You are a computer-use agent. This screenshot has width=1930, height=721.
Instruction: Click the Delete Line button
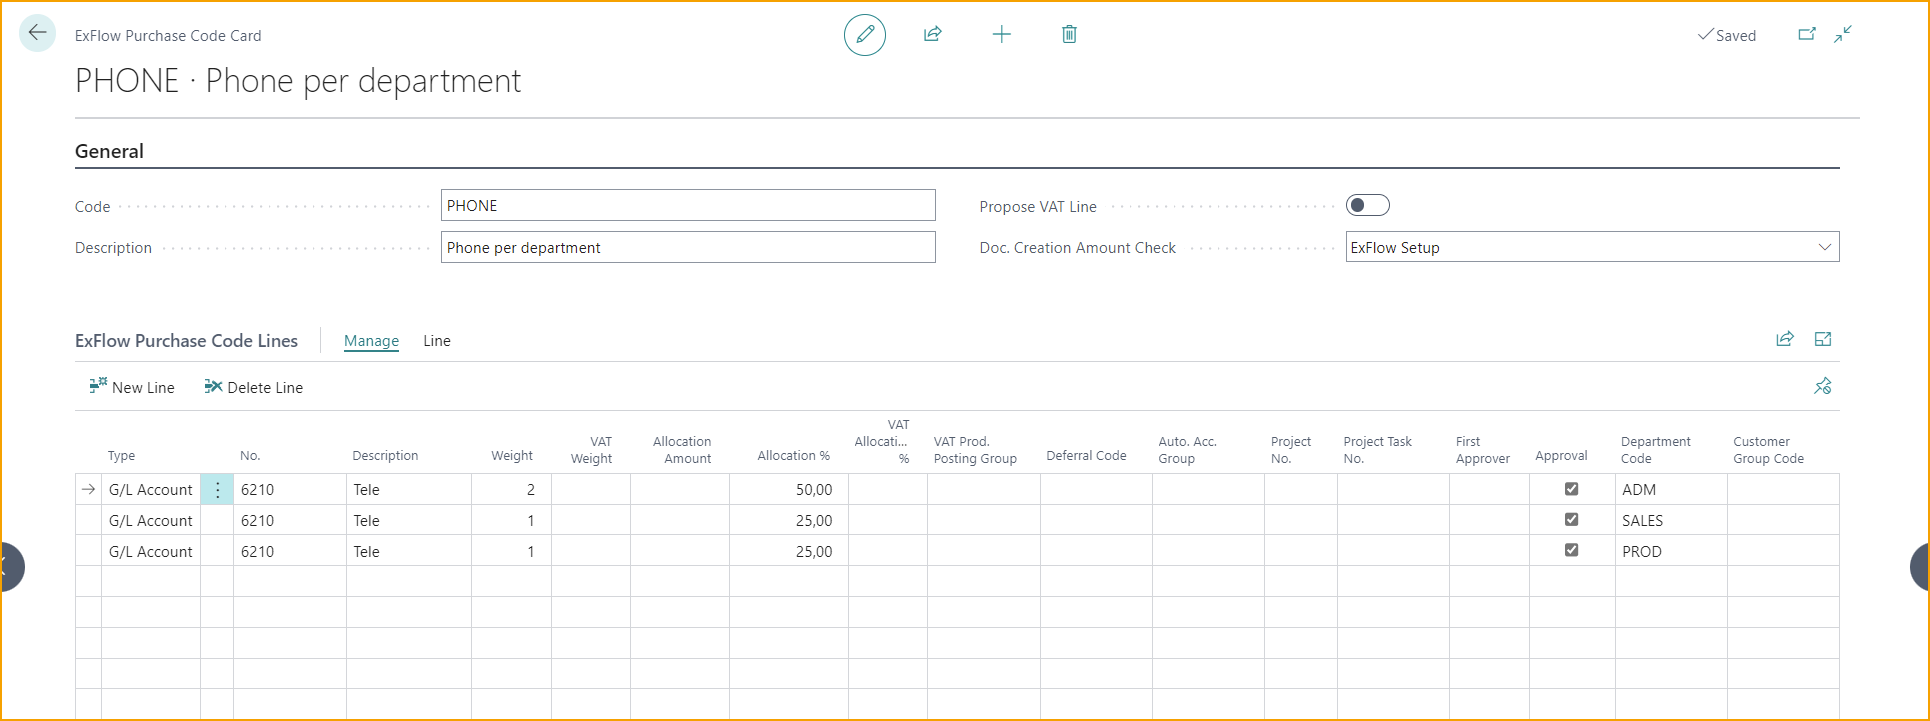pos(254,387)
